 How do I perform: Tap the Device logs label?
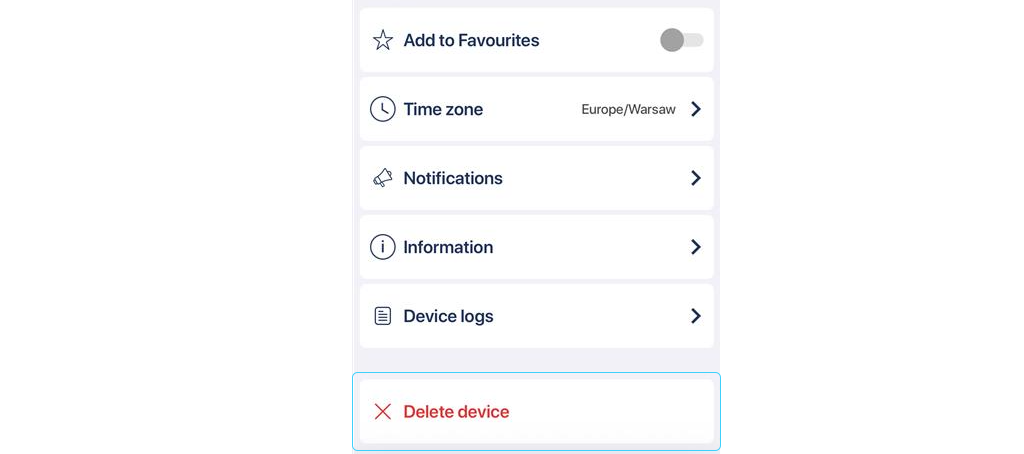point(448,316)
